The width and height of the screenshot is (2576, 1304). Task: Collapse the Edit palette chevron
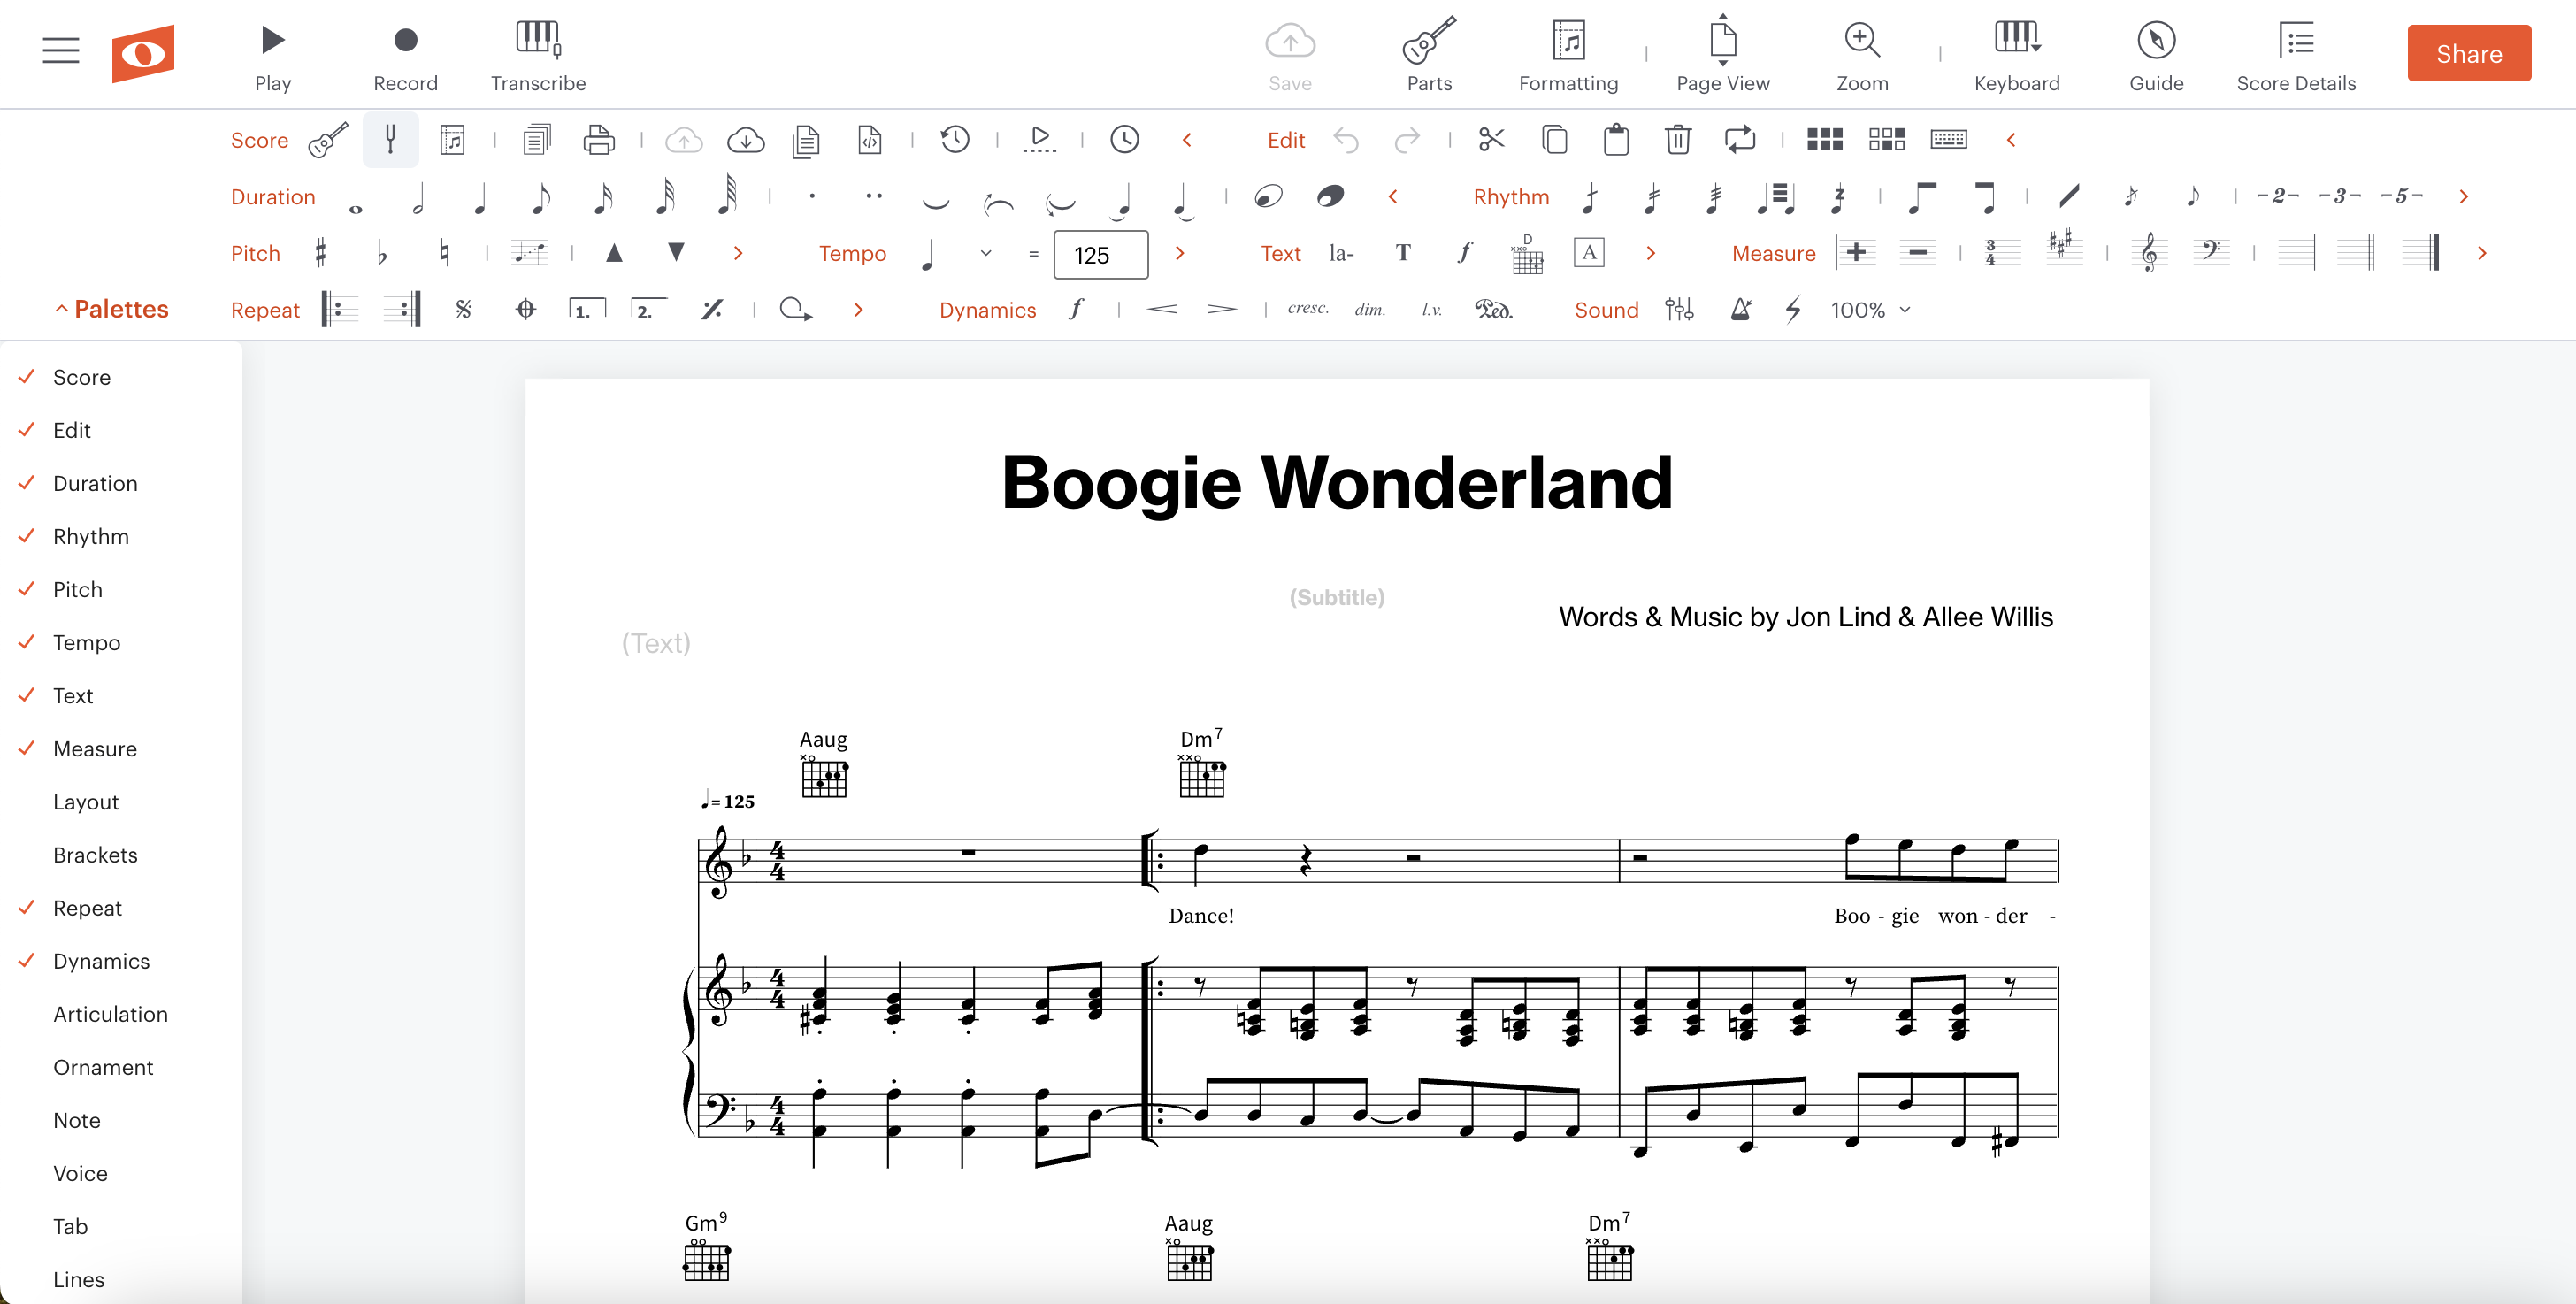(2010, 140)
